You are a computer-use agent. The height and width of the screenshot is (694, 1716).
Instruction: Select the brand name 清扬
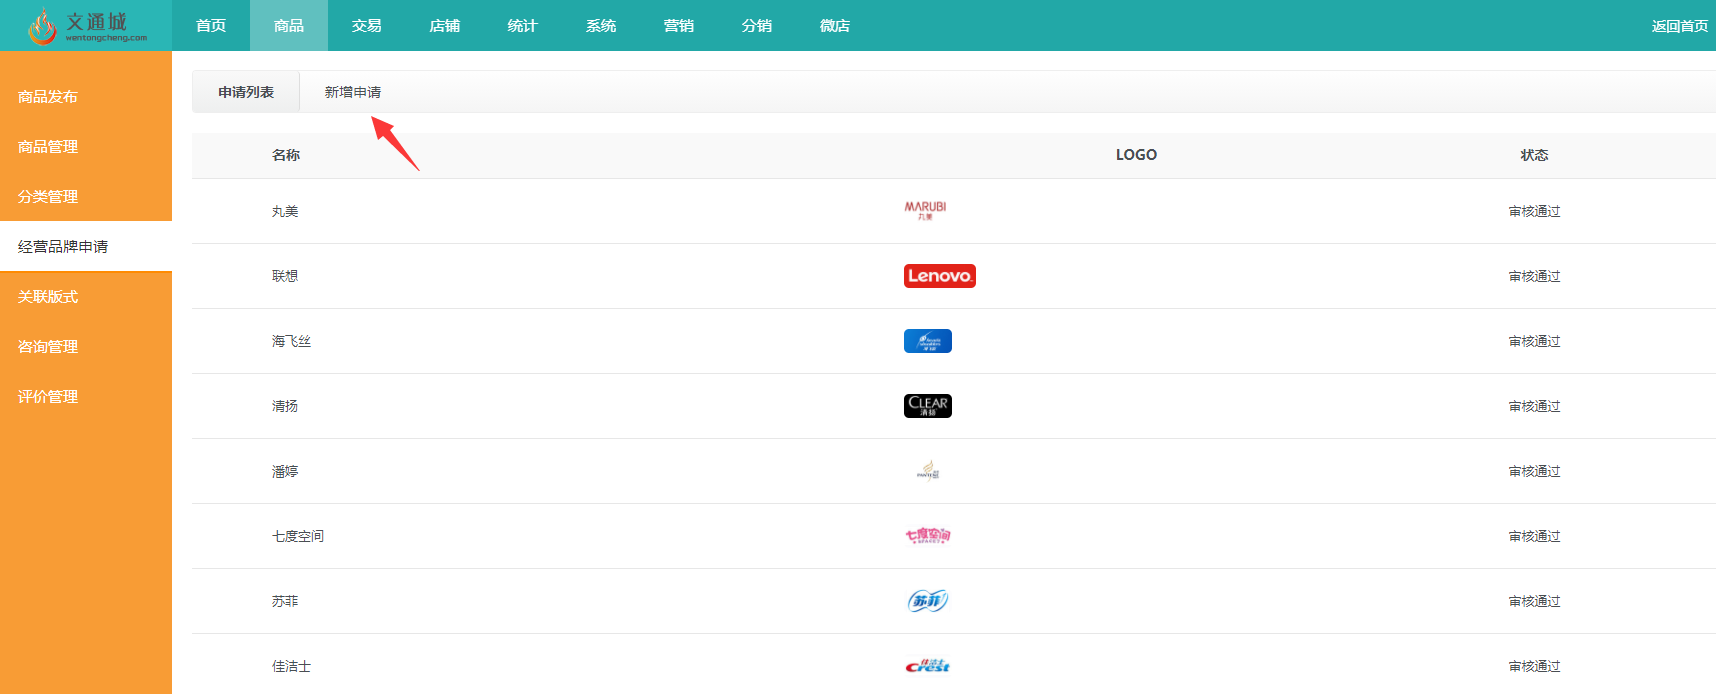(285, 406)
